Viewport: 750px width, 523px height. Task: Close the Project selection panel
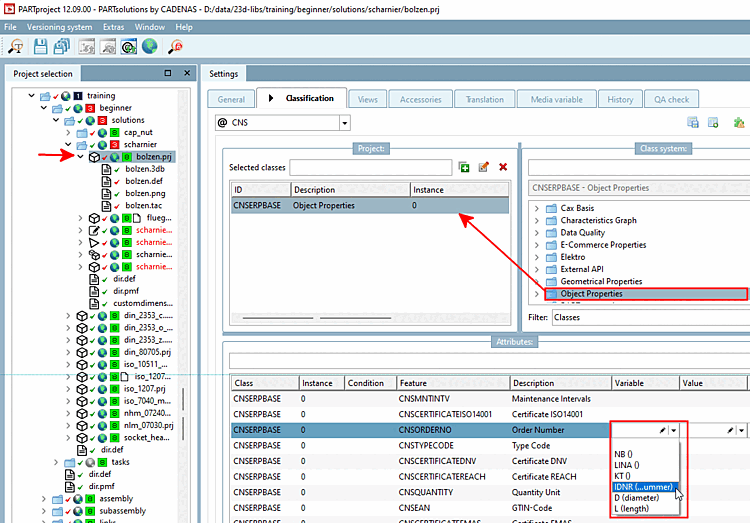tap(186, 73)
